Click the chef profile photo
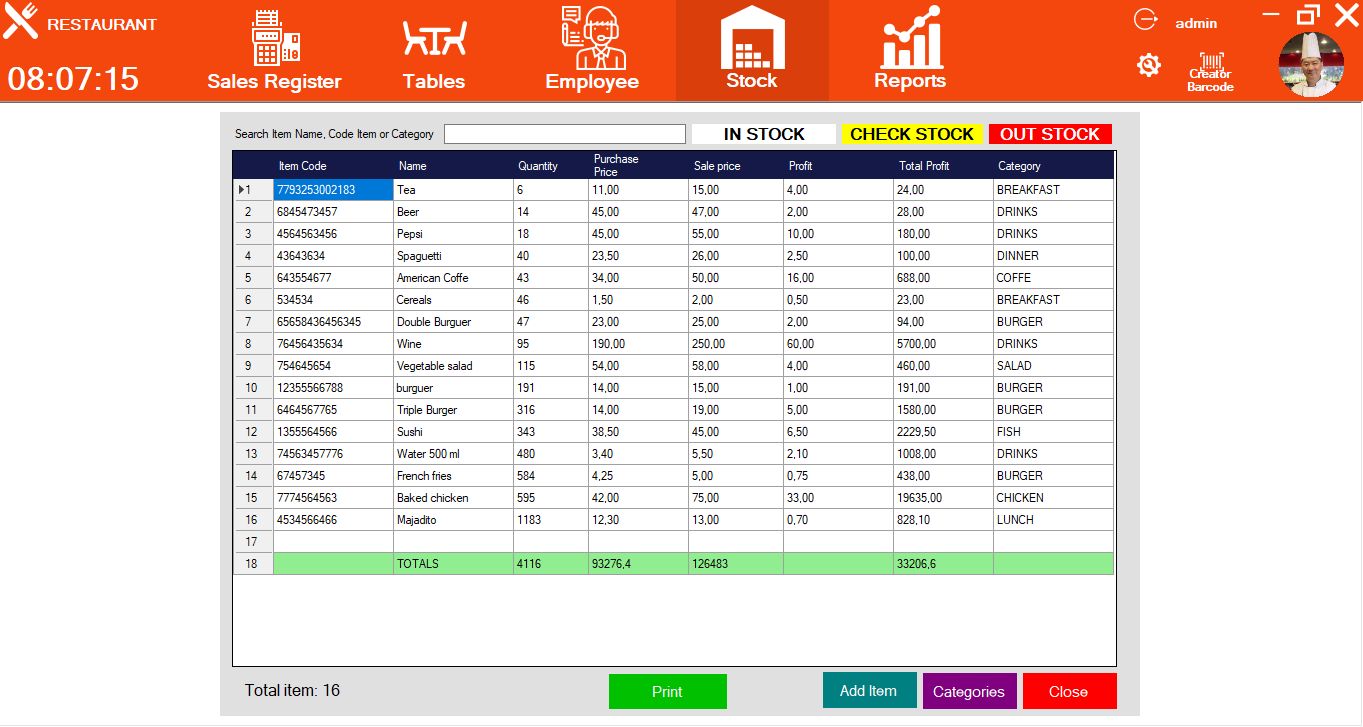 pos(1311,65)
